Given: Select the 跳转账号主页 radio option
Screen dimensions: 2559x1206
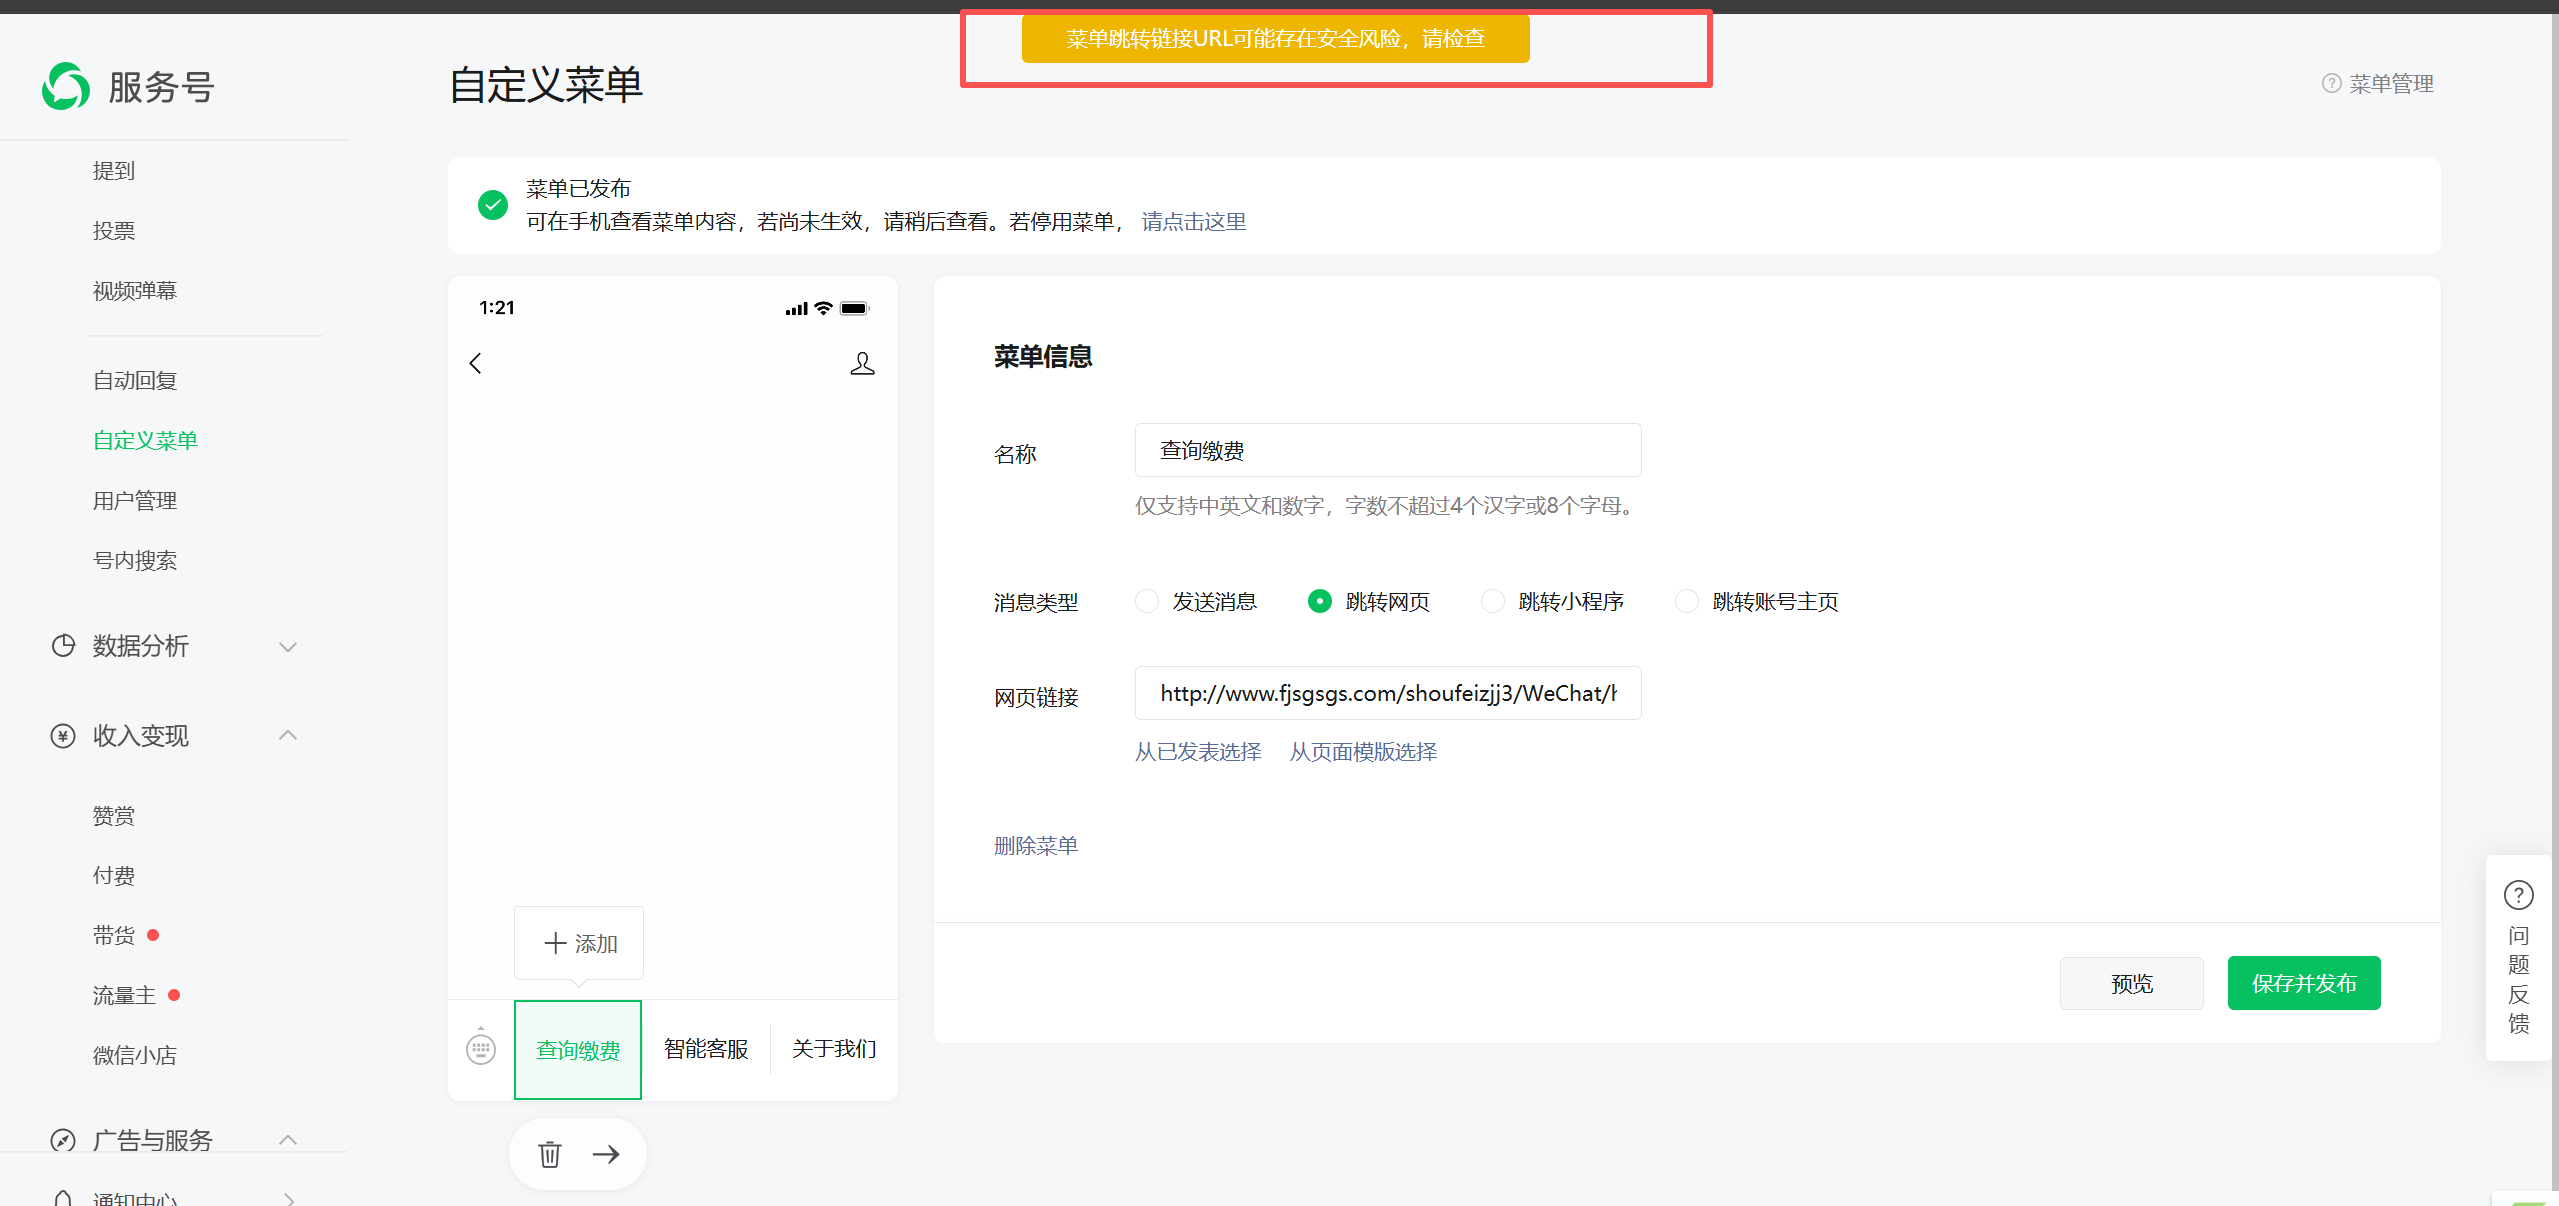Looking at the screenshot, I should 1687,601.
